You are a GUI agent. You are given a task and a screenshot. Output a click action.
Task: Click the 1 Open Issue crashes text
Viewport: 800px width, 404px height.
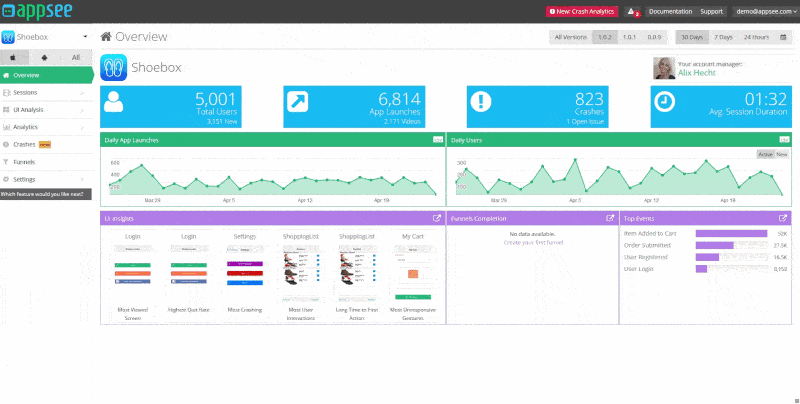(x=585, y=121)
